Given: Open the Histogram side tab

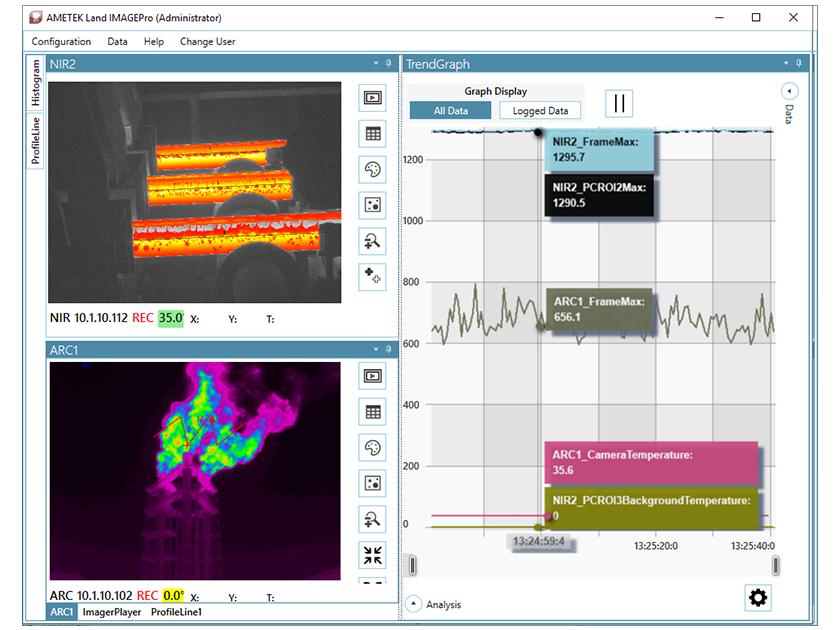Looking at the screenshot, I should coord(36,83).
